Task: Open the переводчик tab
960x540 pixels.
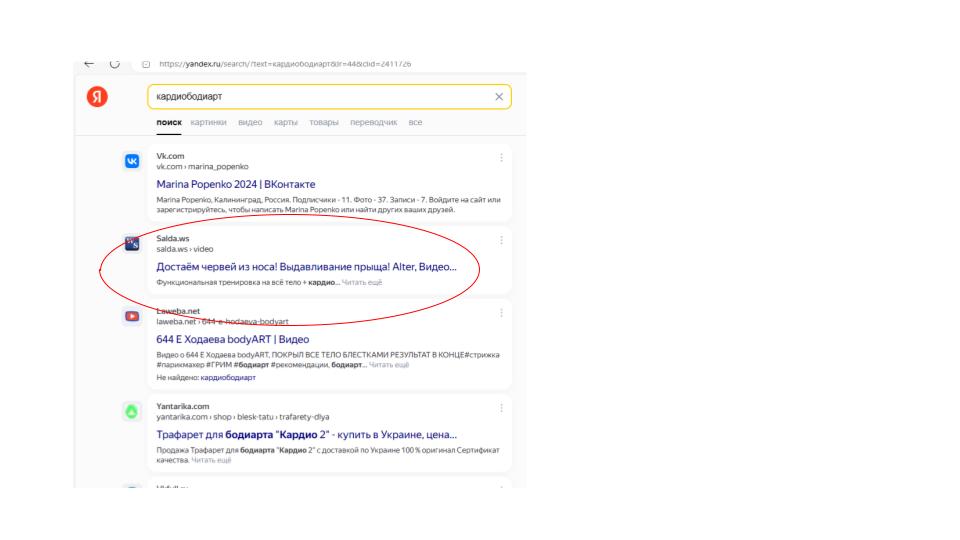Action: (x=373, y=122)
